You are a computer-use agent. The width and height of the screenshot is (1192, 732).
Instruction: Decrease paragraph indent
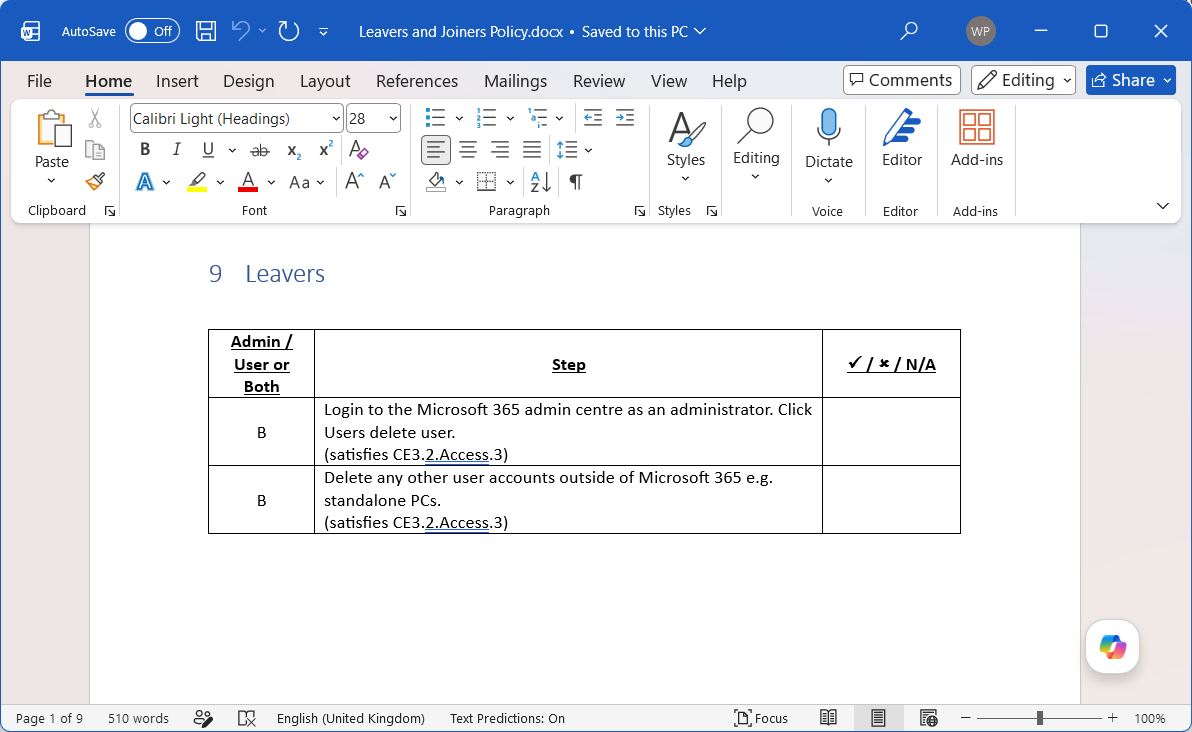click(592, 118)
